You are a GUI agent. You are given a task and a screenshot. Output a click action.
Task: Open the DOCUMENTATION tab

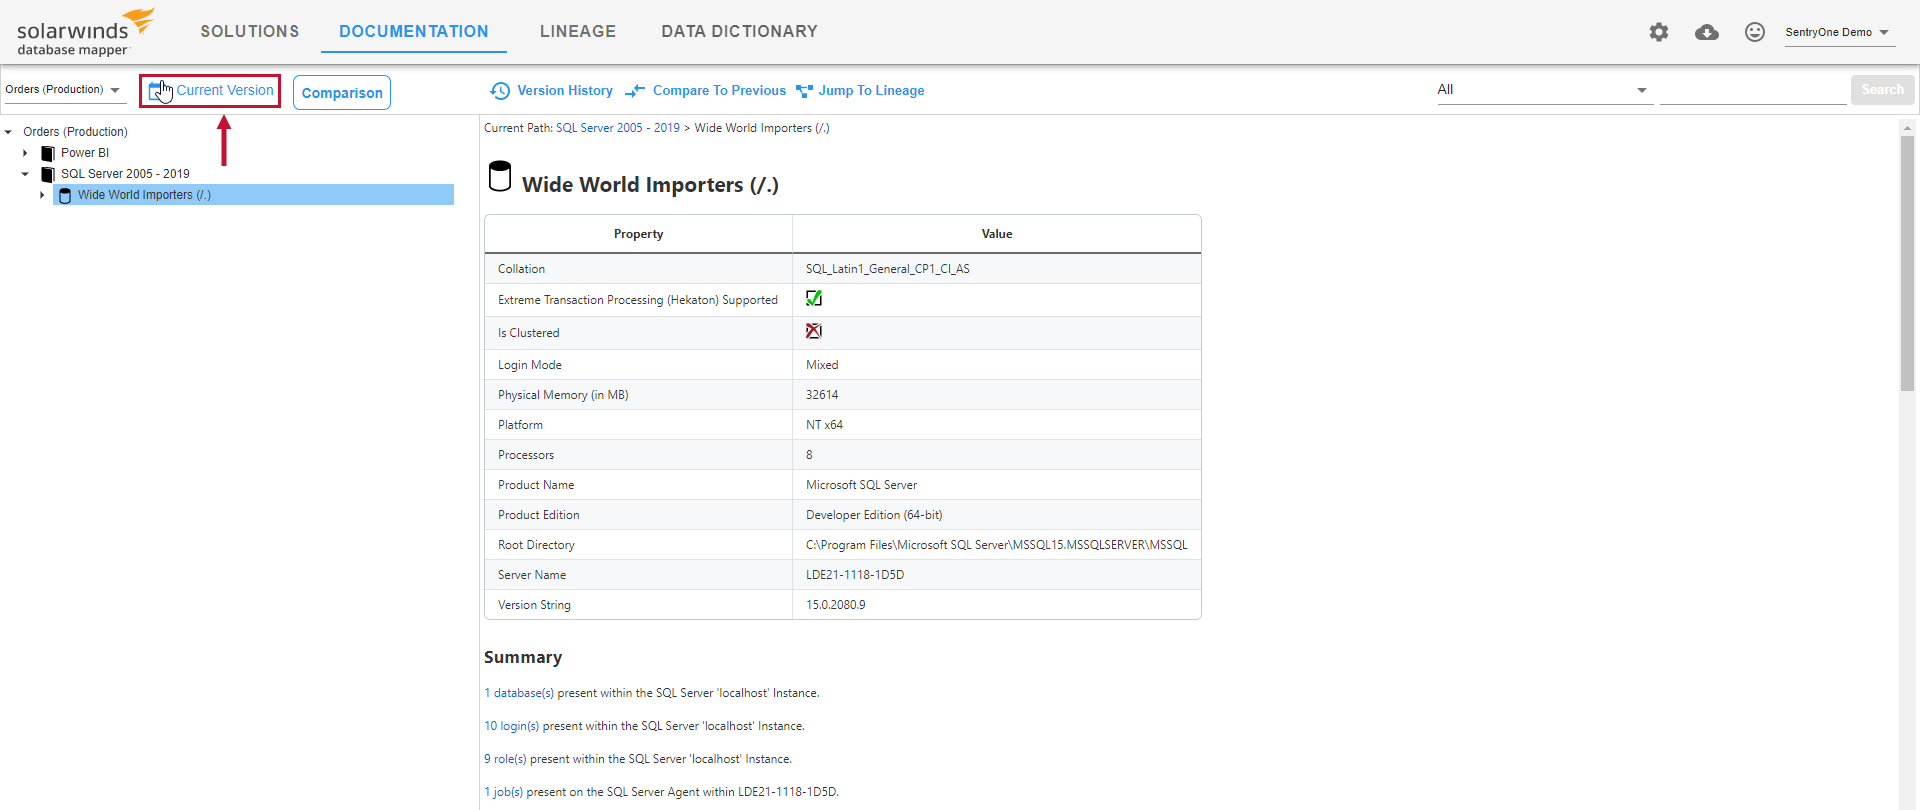(x=414, y=32)
